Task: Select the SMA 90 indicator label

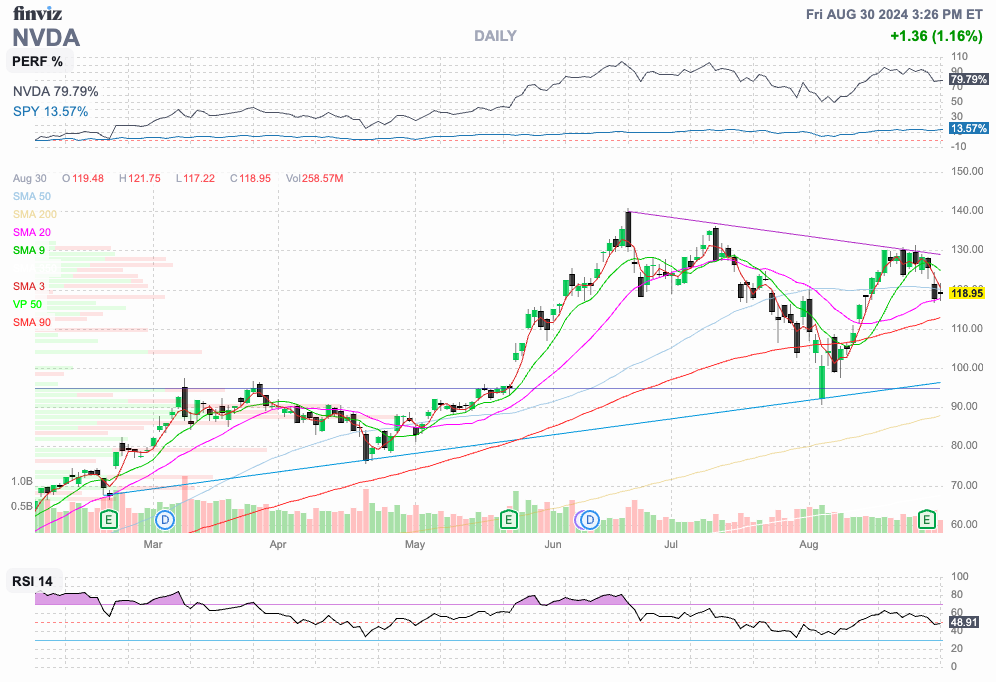Action: coord(32,323)
